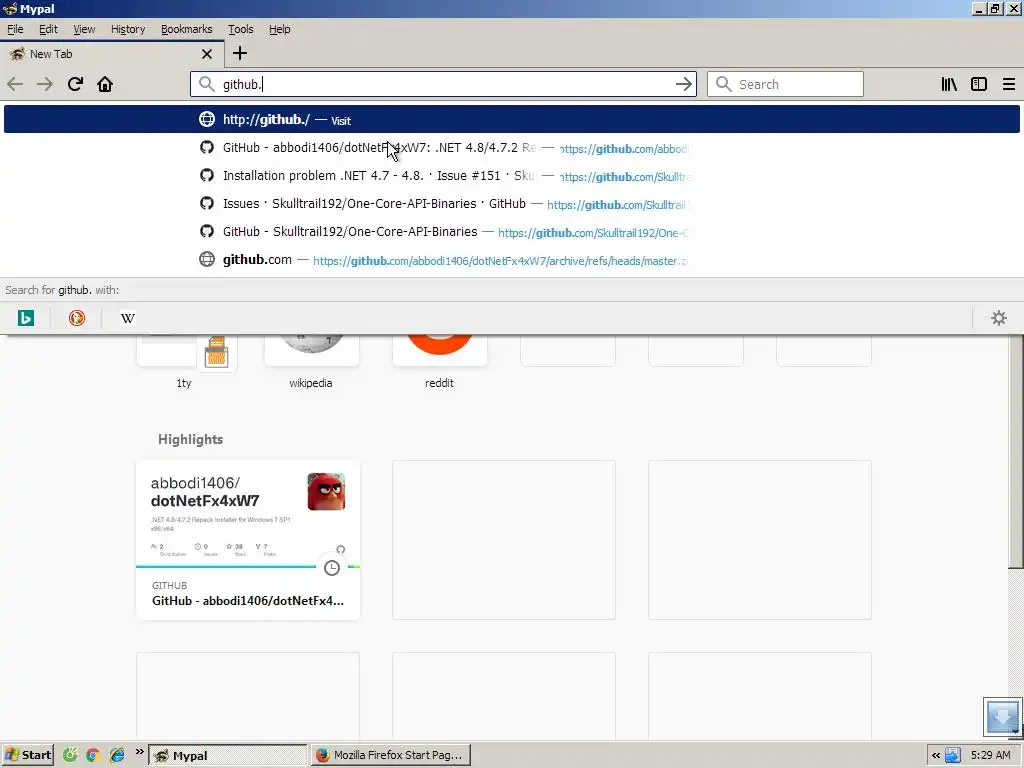Launch Chrome from quick launch
The width and height of the screenshot is (1024, 768).
(x=93, y=756)
